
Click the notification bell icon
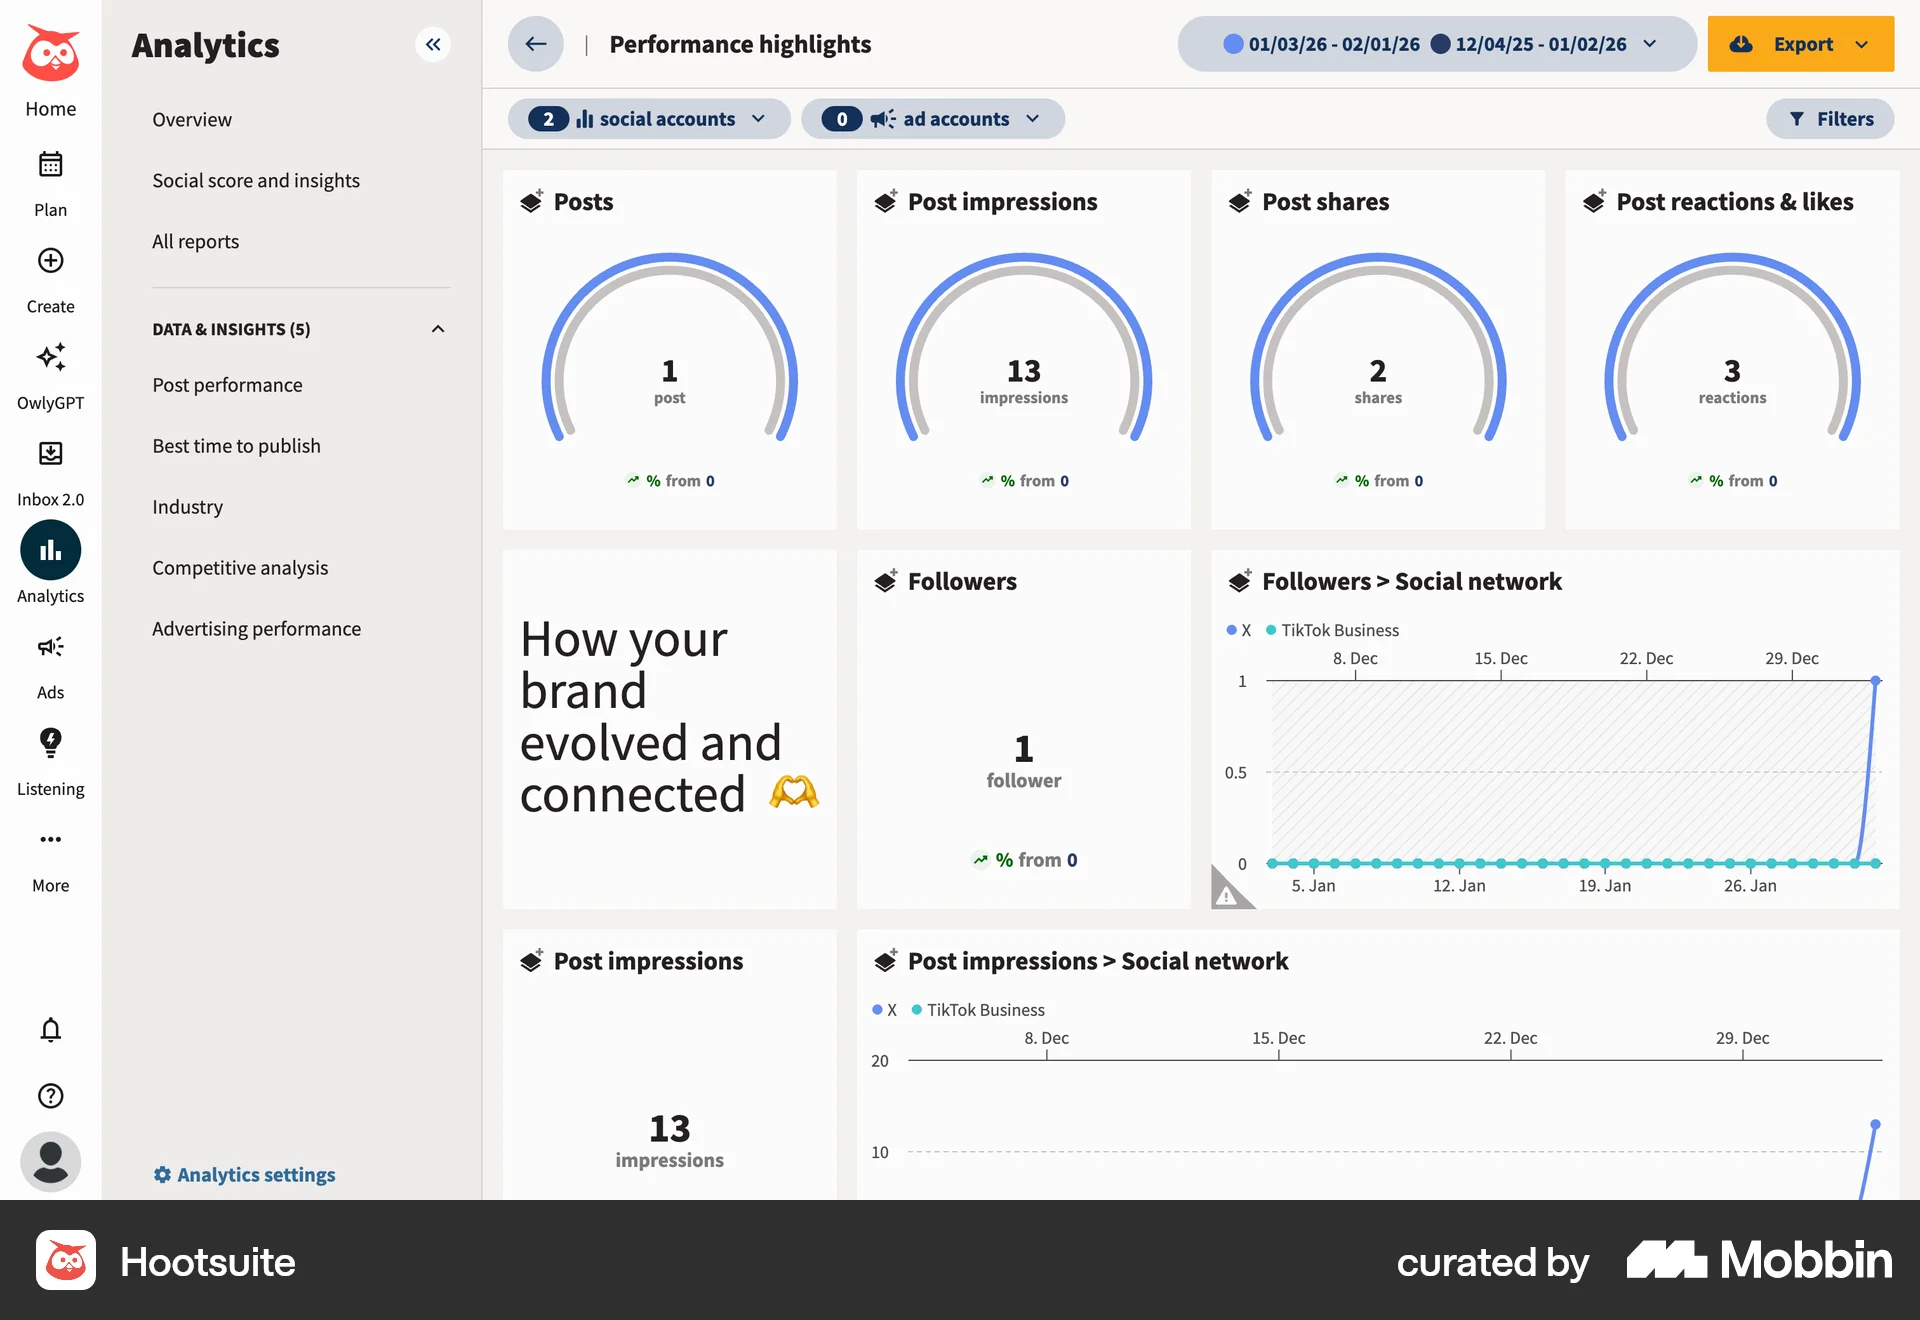click(50, 1030)
